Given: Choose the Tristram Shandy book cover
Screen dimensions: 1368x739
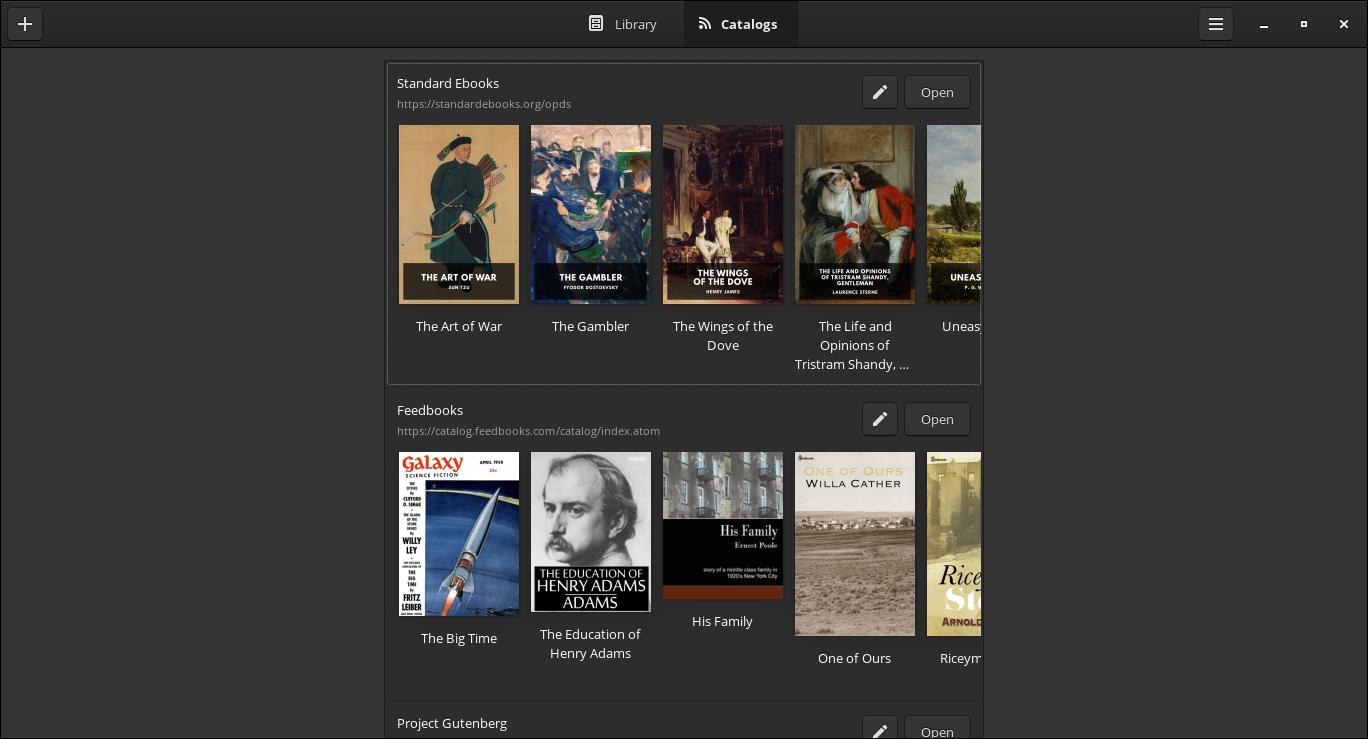Looking at the screenshot, I should click(855, 214).
